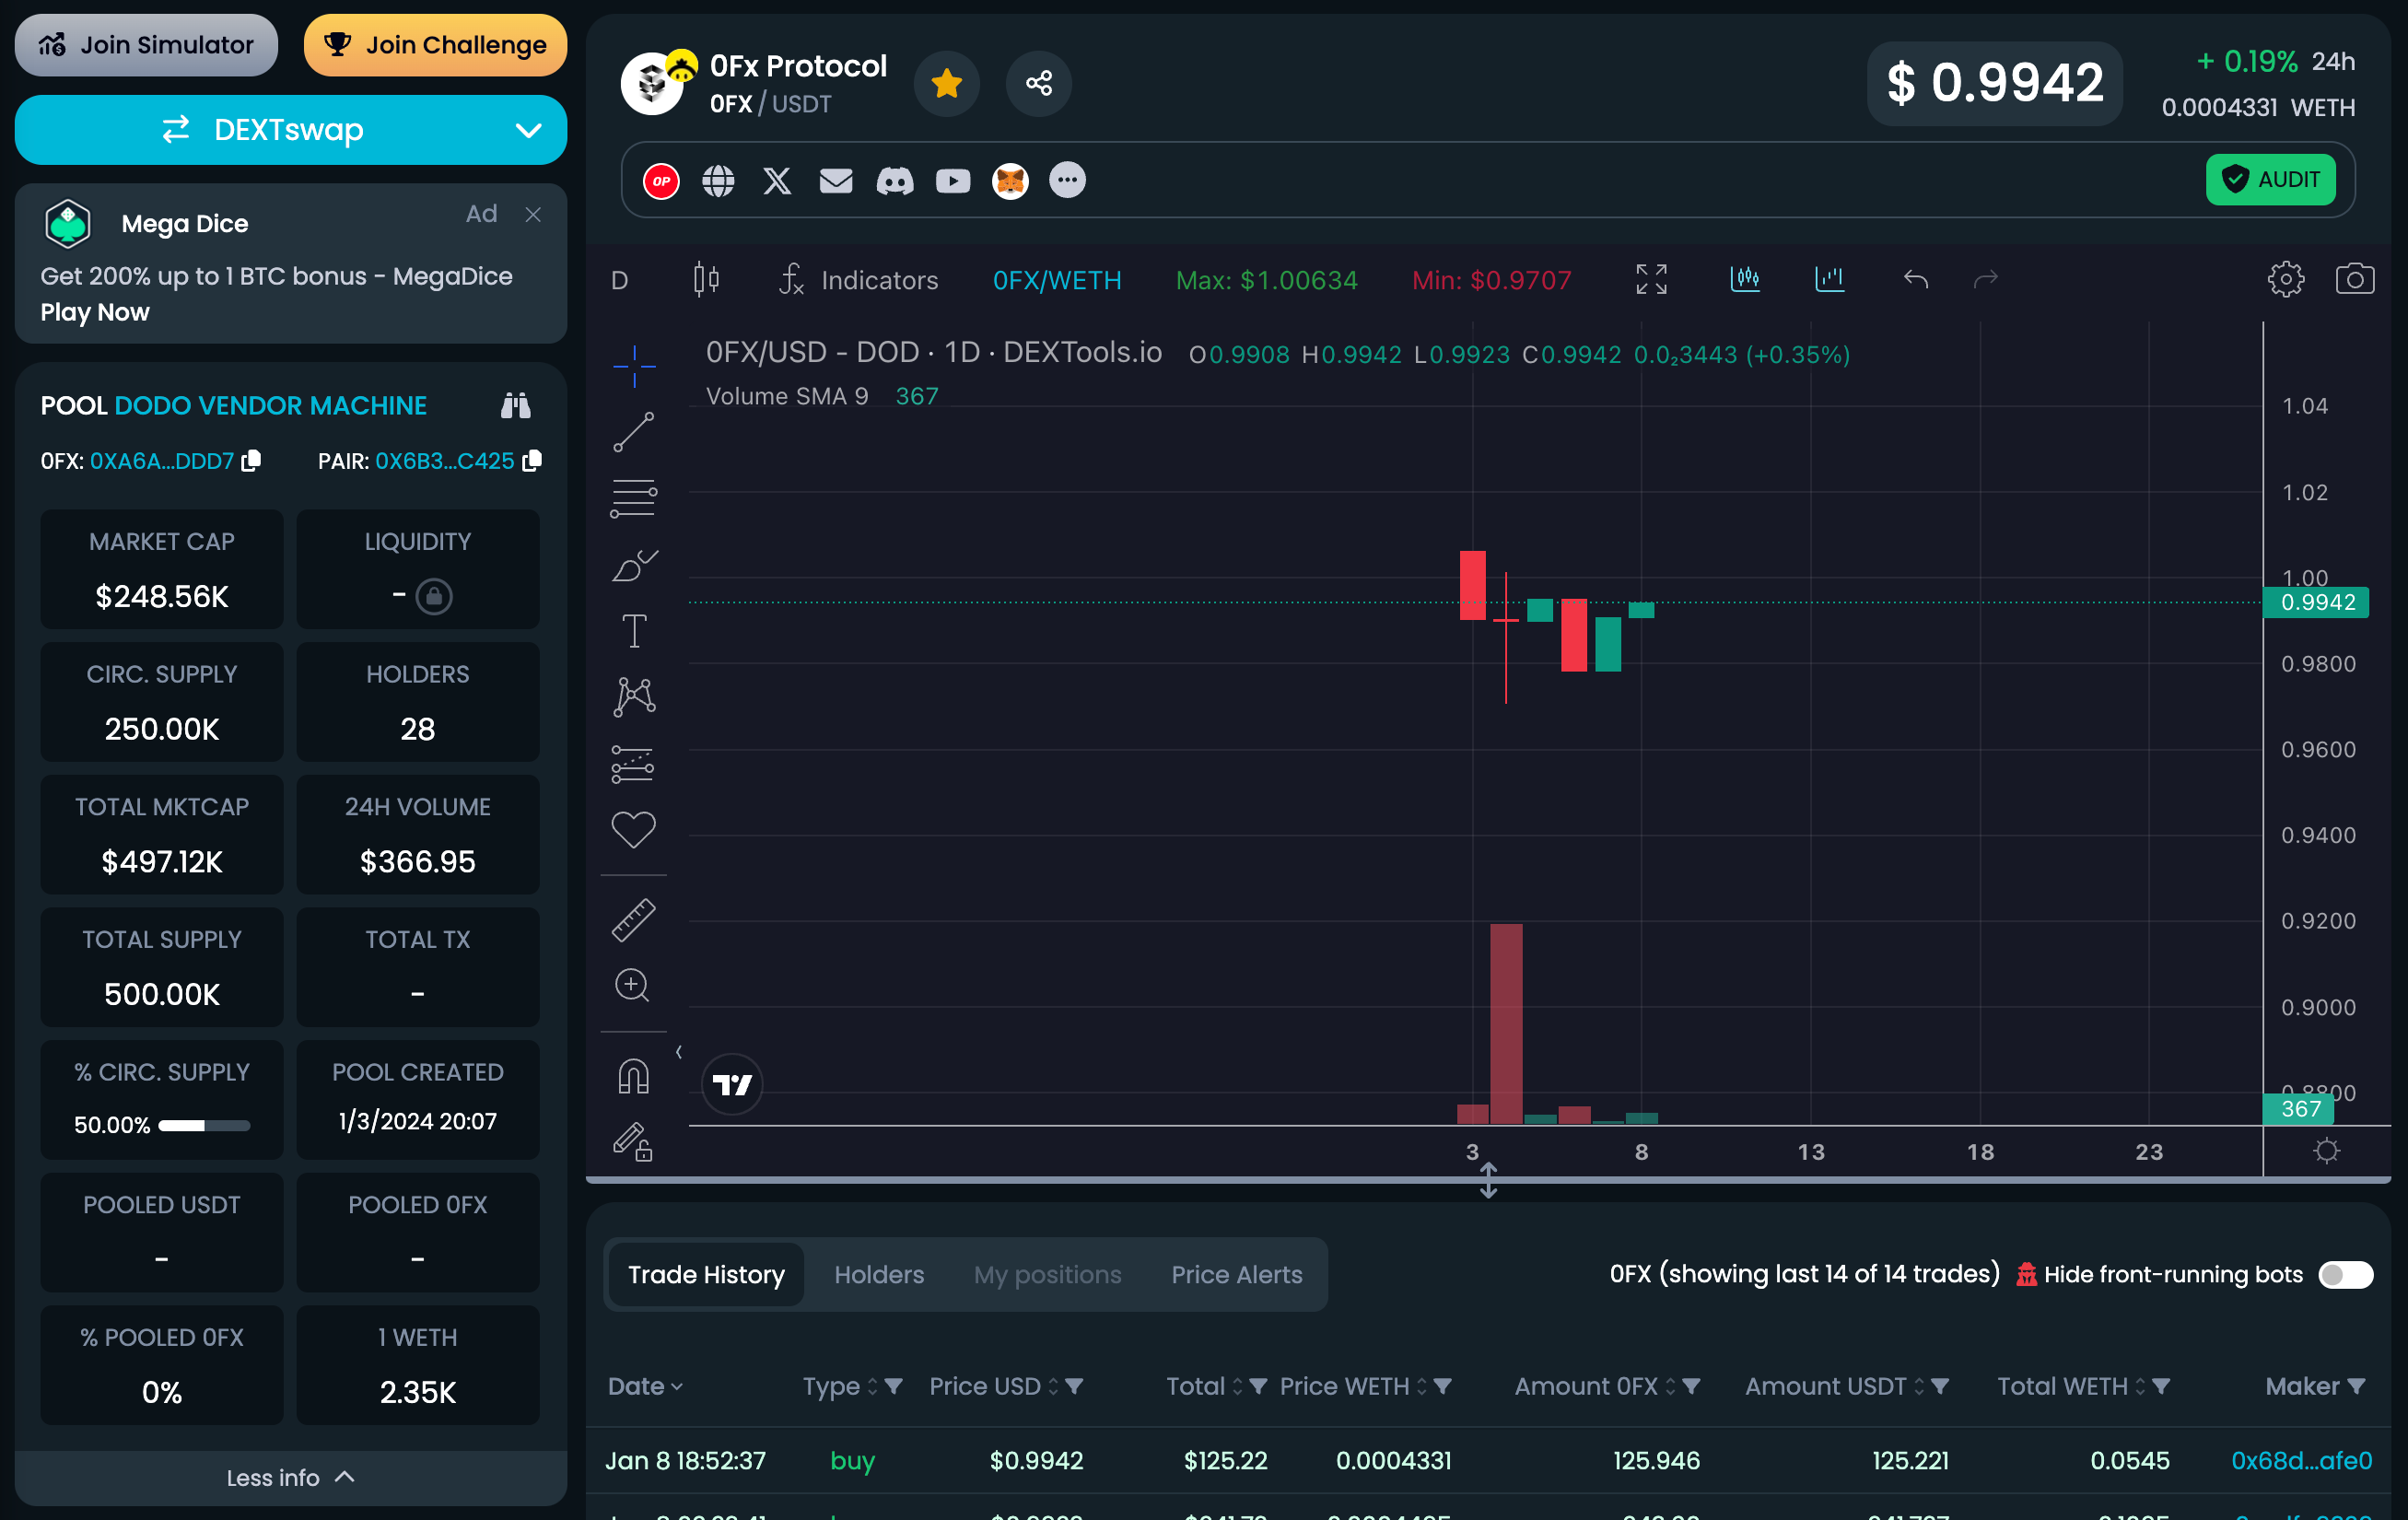The width and height of the screenshot is (2408, 1520).
Task: Select the text annotation tool
Action: (x=634, y=631)
